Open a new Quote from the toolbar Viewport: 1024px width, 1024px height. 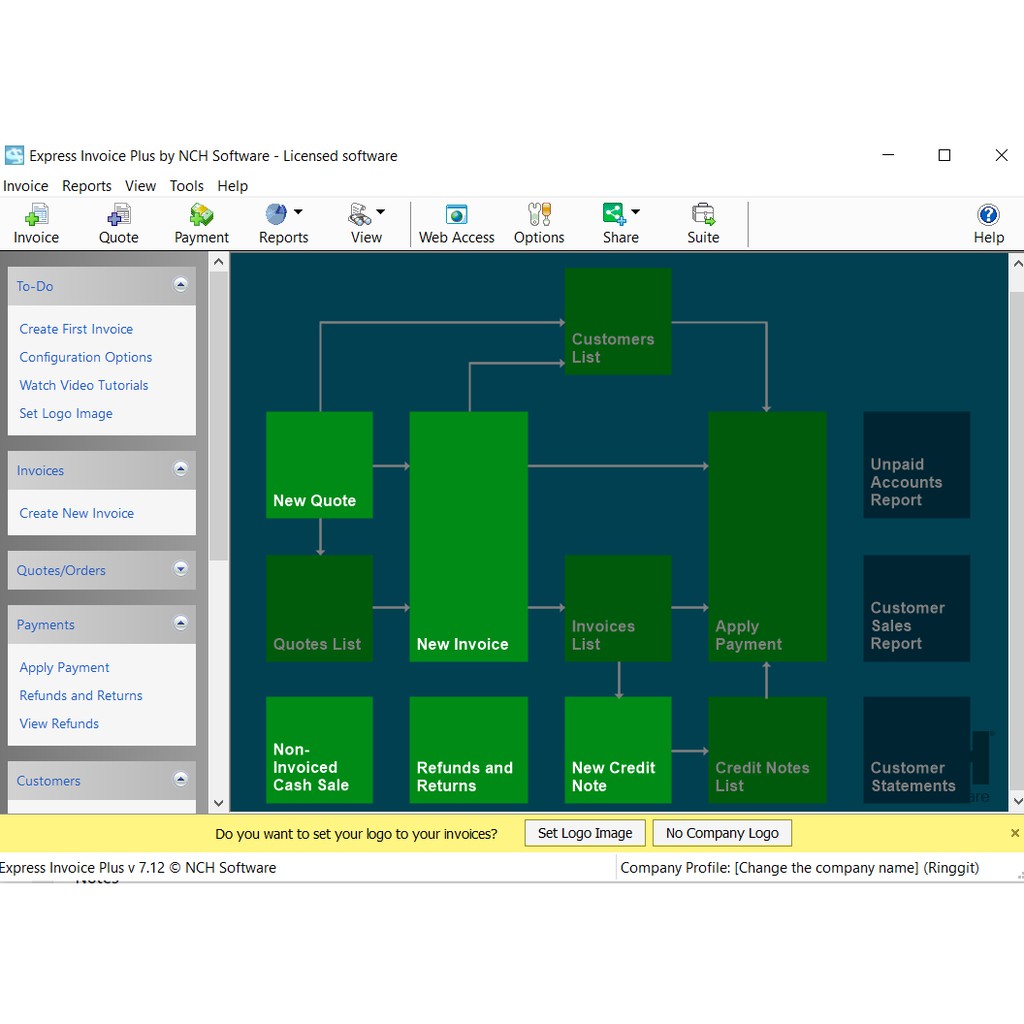[118, 215]
